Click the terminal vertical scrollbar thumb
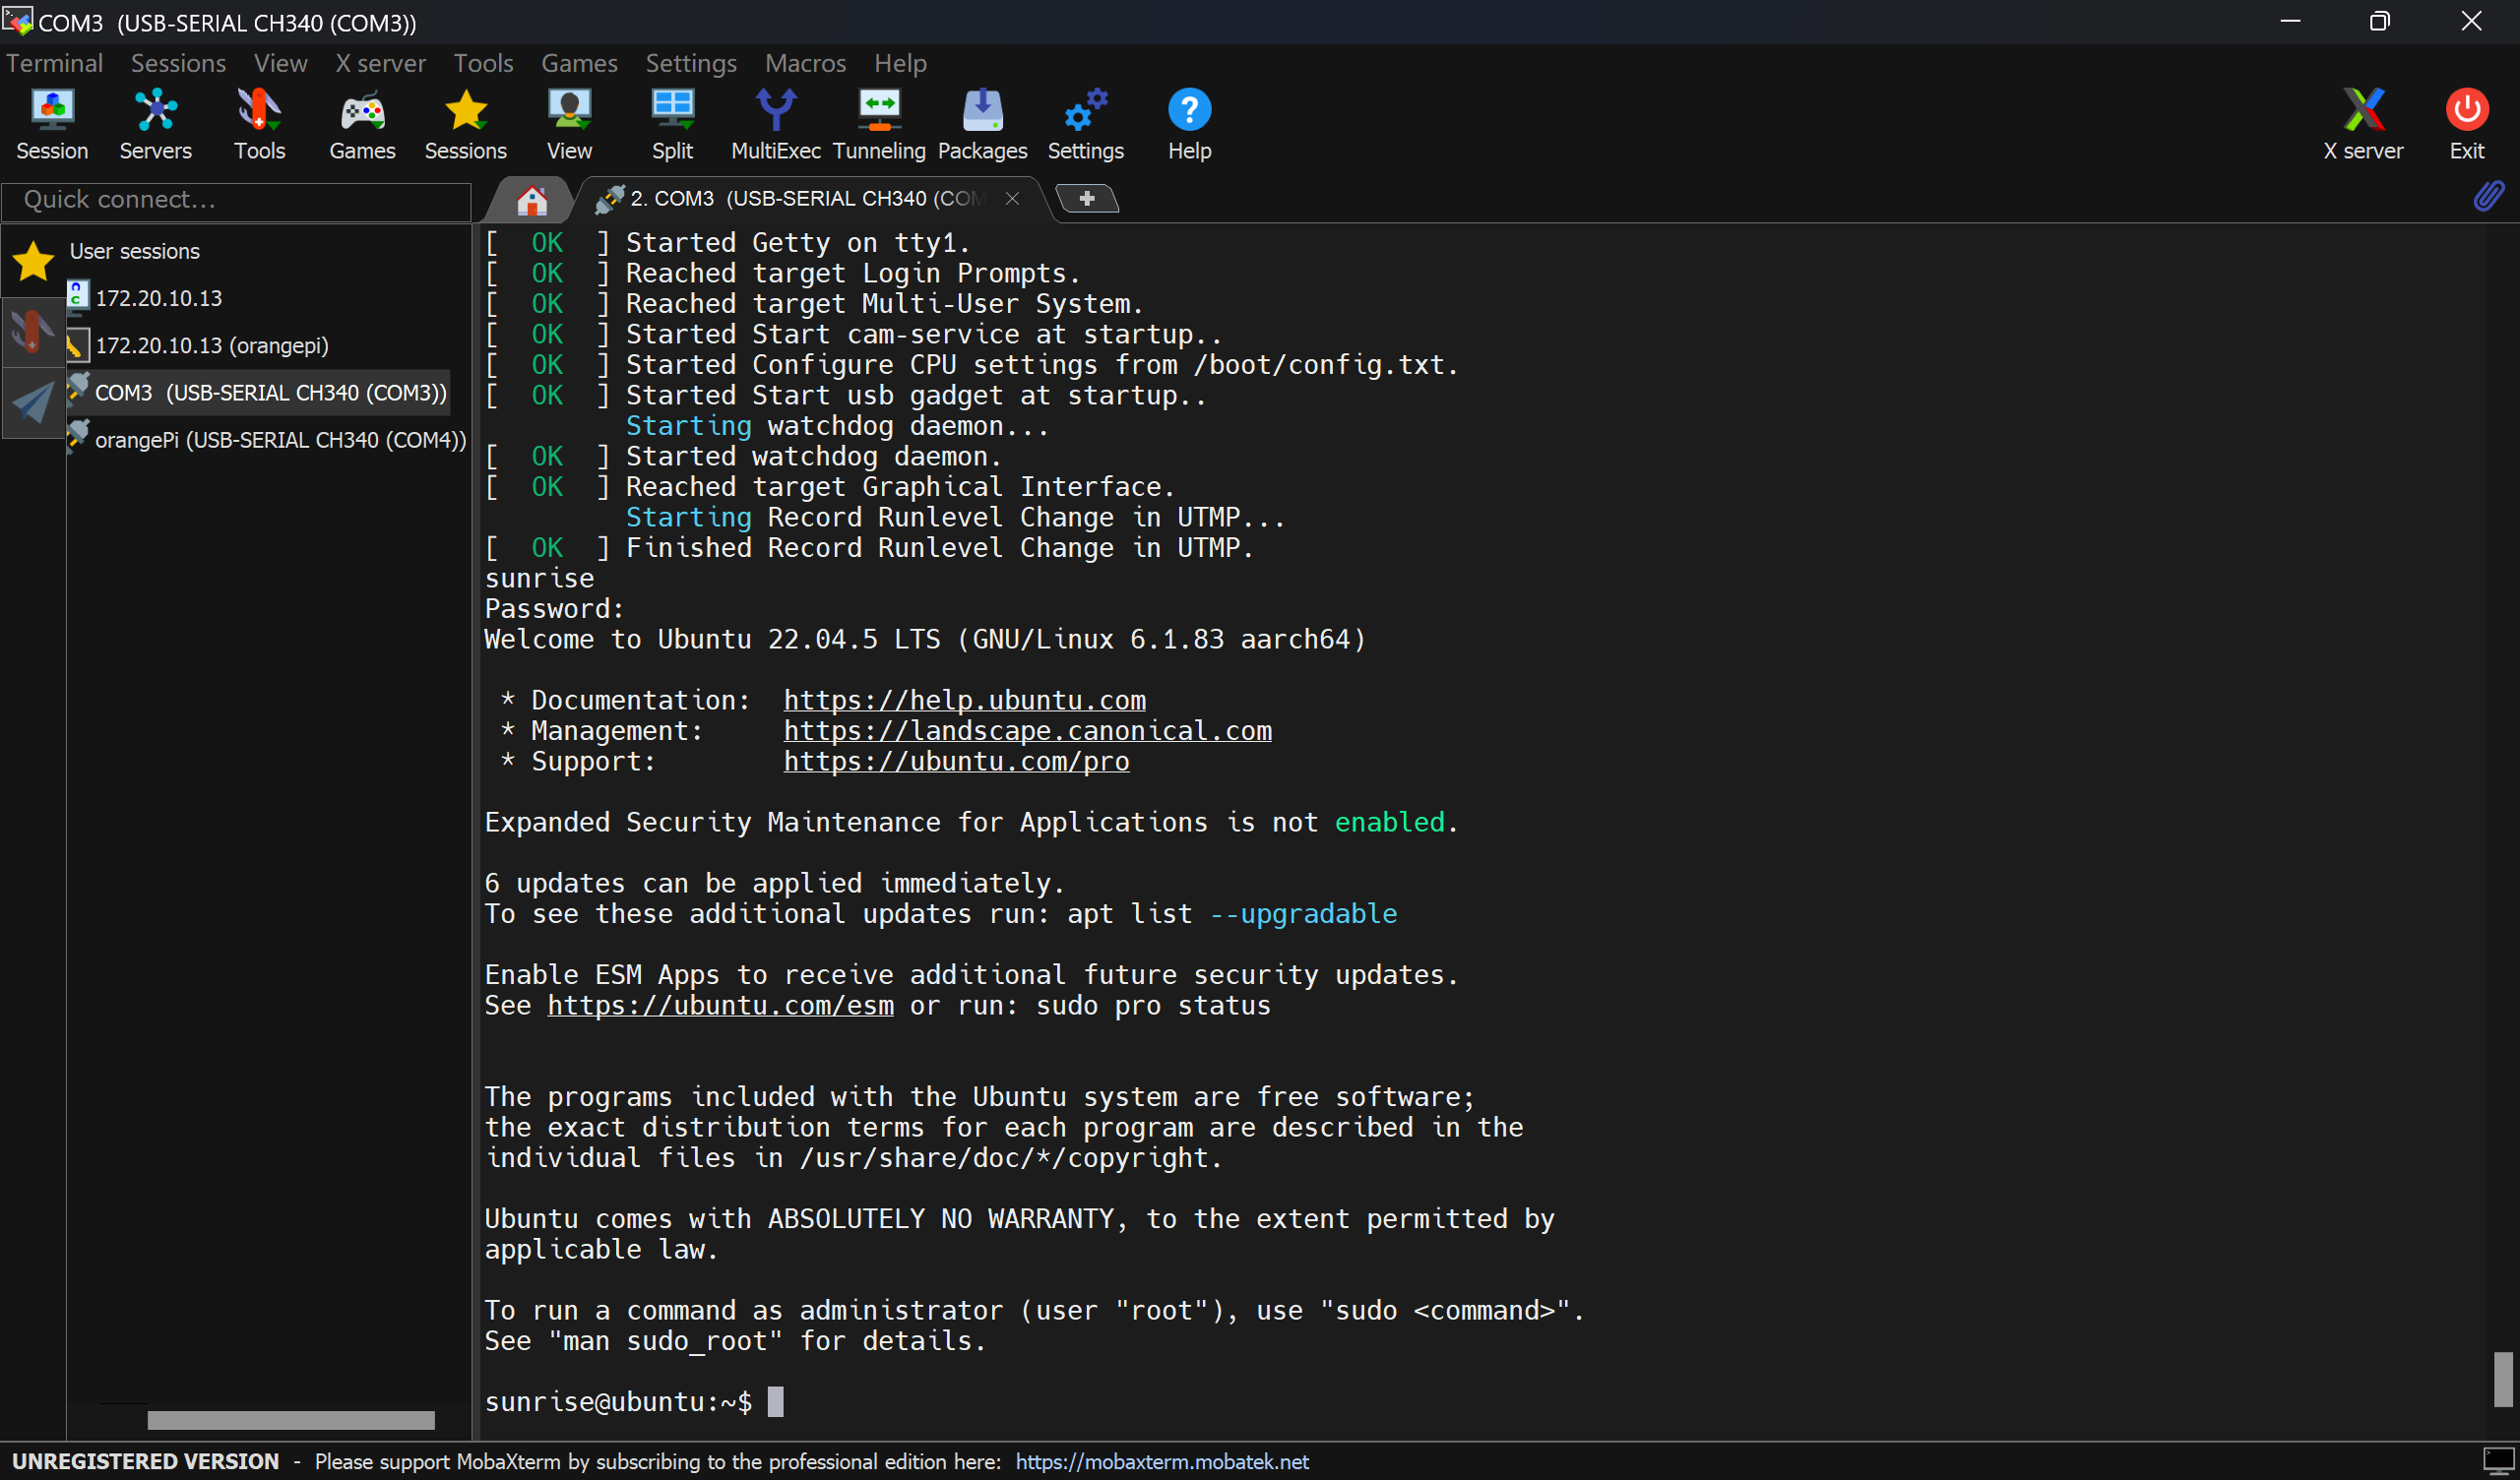The height and width of the screenshot is (1480, 2520). pyautogui.click(x=2503, y=1379)
